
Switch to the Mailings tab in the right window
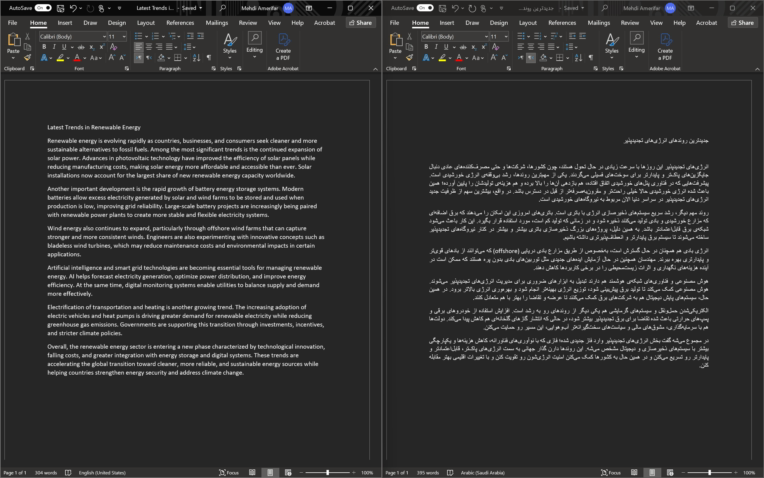tap(598, 23)
